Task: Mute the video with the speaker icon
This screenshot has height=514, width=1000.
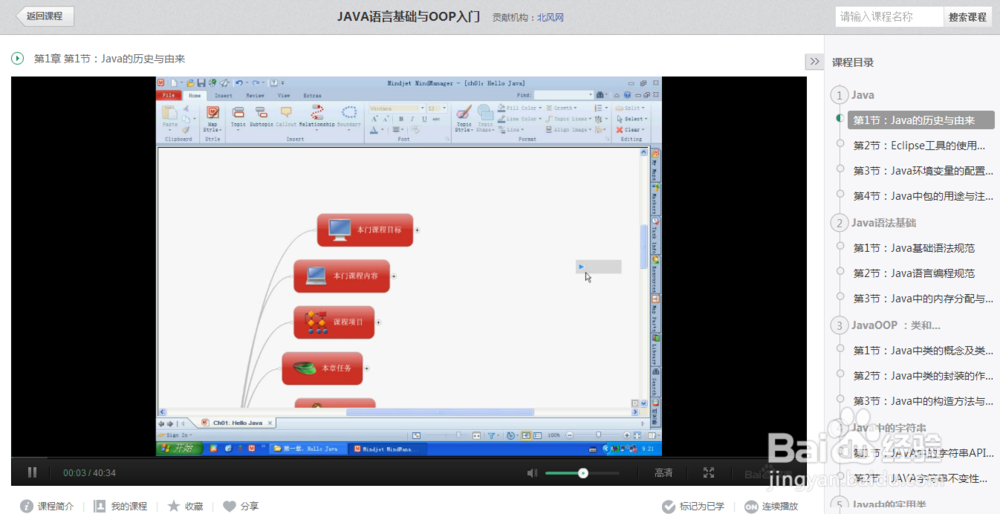Action: [x=533, y=473]
